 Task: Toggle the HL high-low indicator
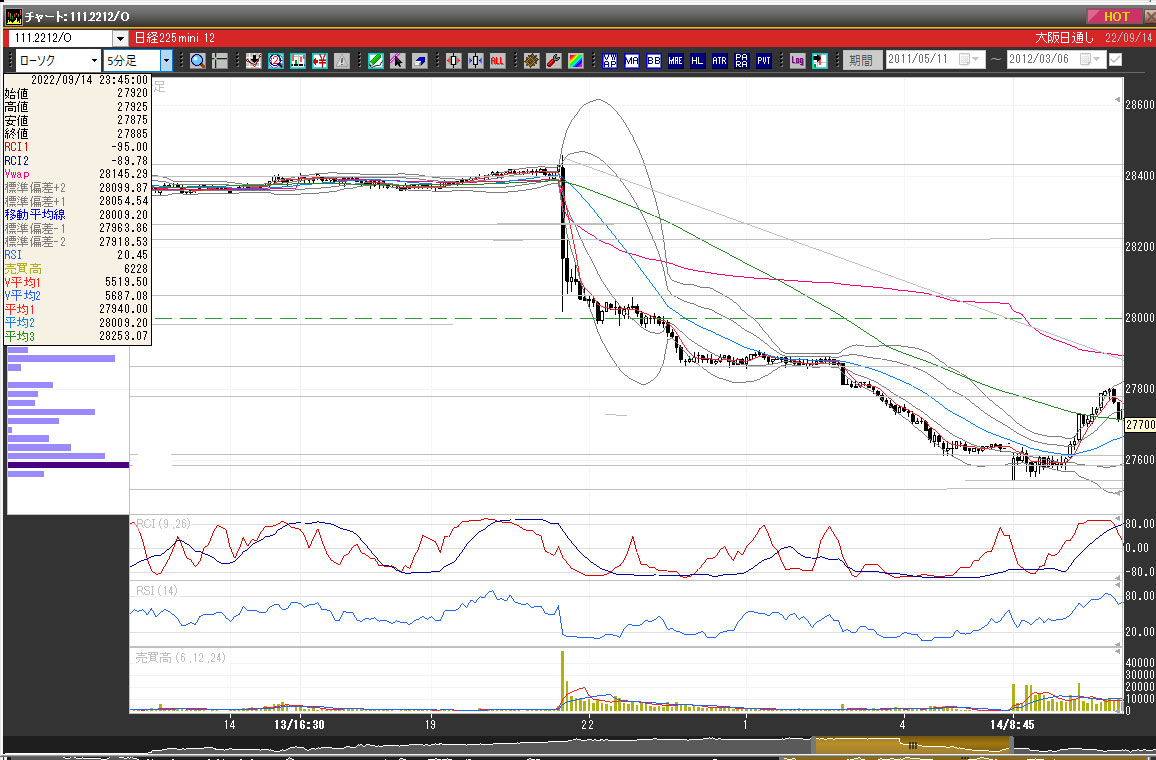click(697, 60)
